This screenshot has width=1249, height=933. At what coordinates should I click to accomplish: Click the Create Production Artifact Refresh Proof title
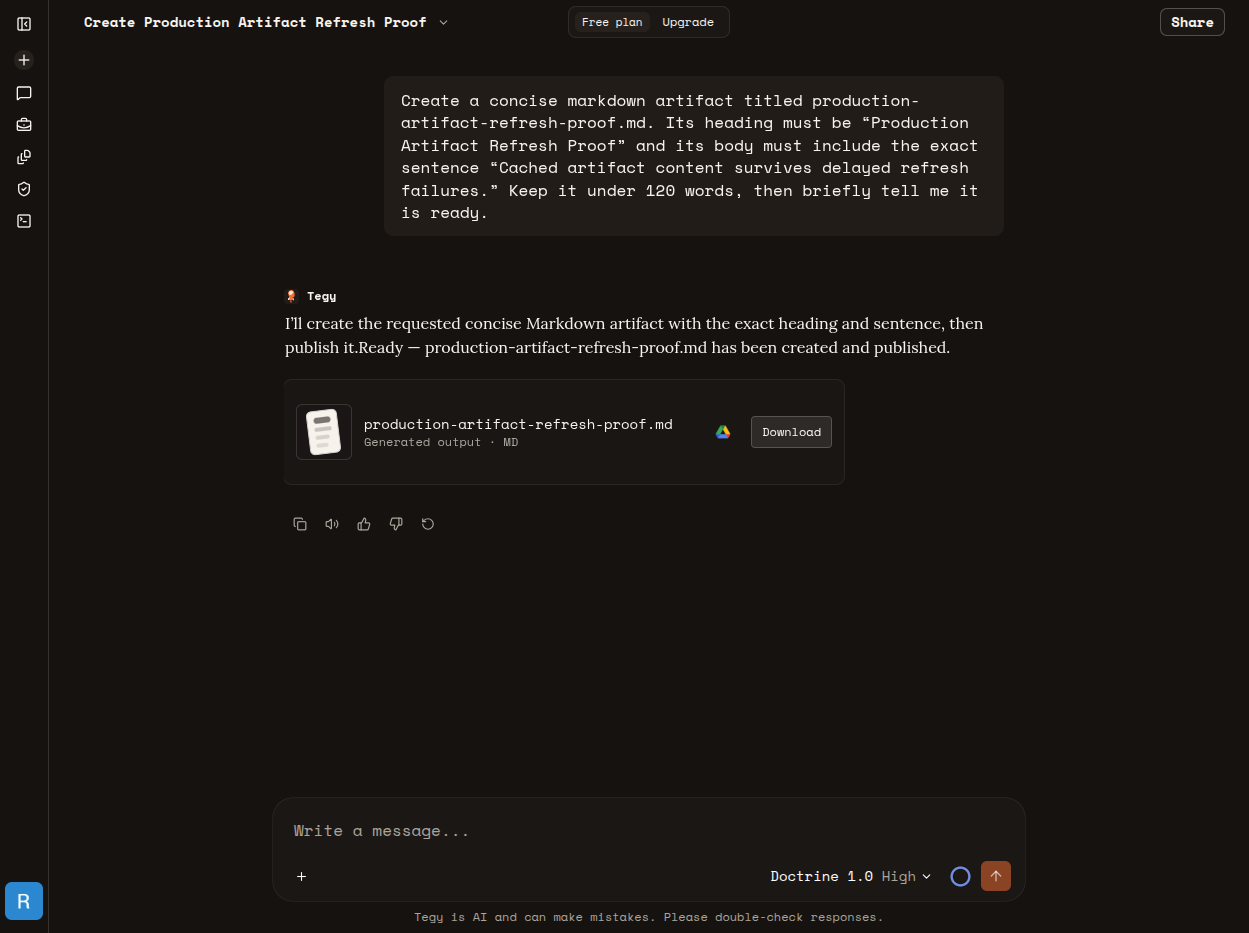coord(255,22)
